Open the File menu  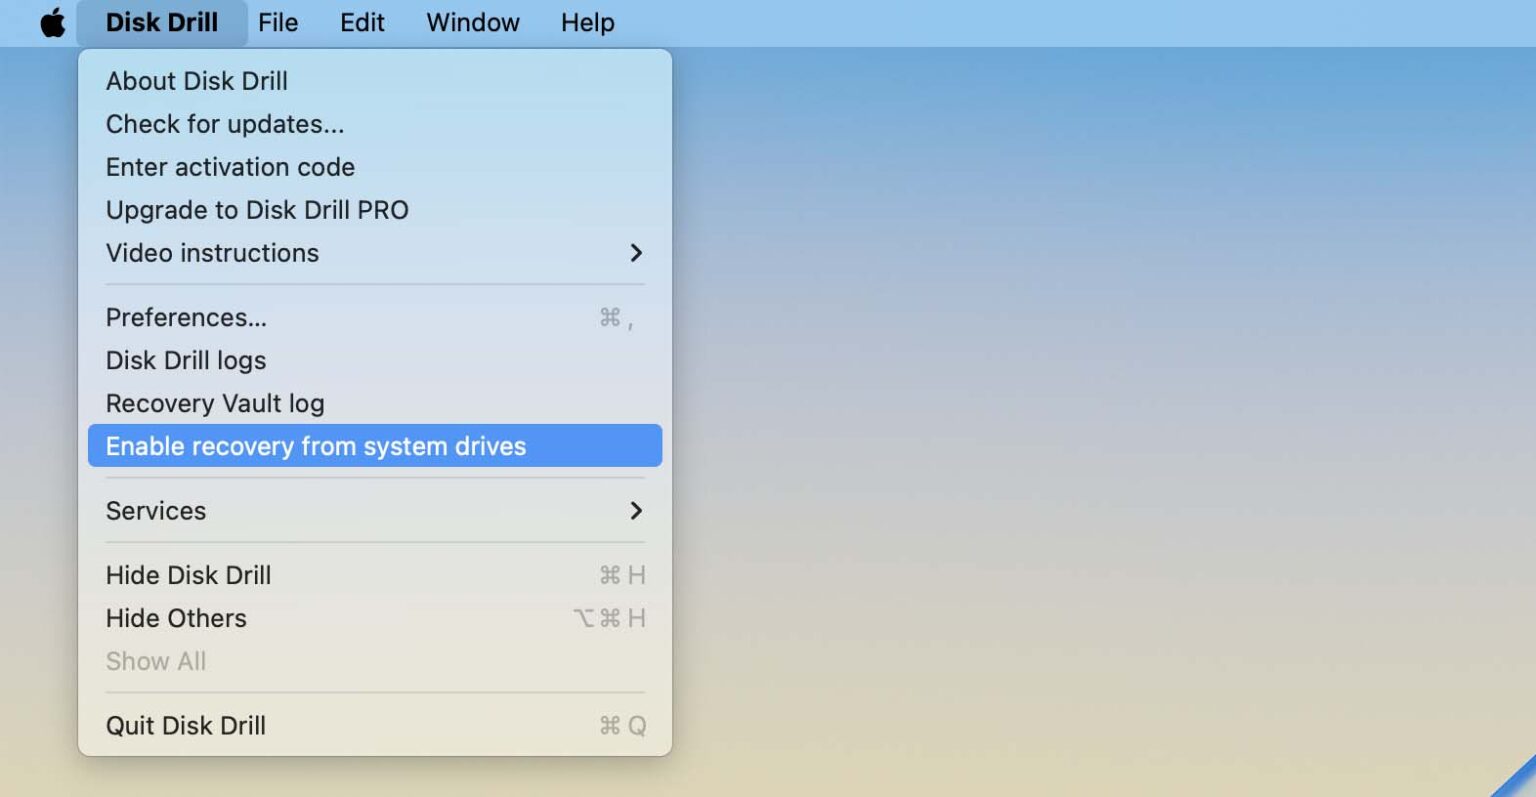pos(277,22)
